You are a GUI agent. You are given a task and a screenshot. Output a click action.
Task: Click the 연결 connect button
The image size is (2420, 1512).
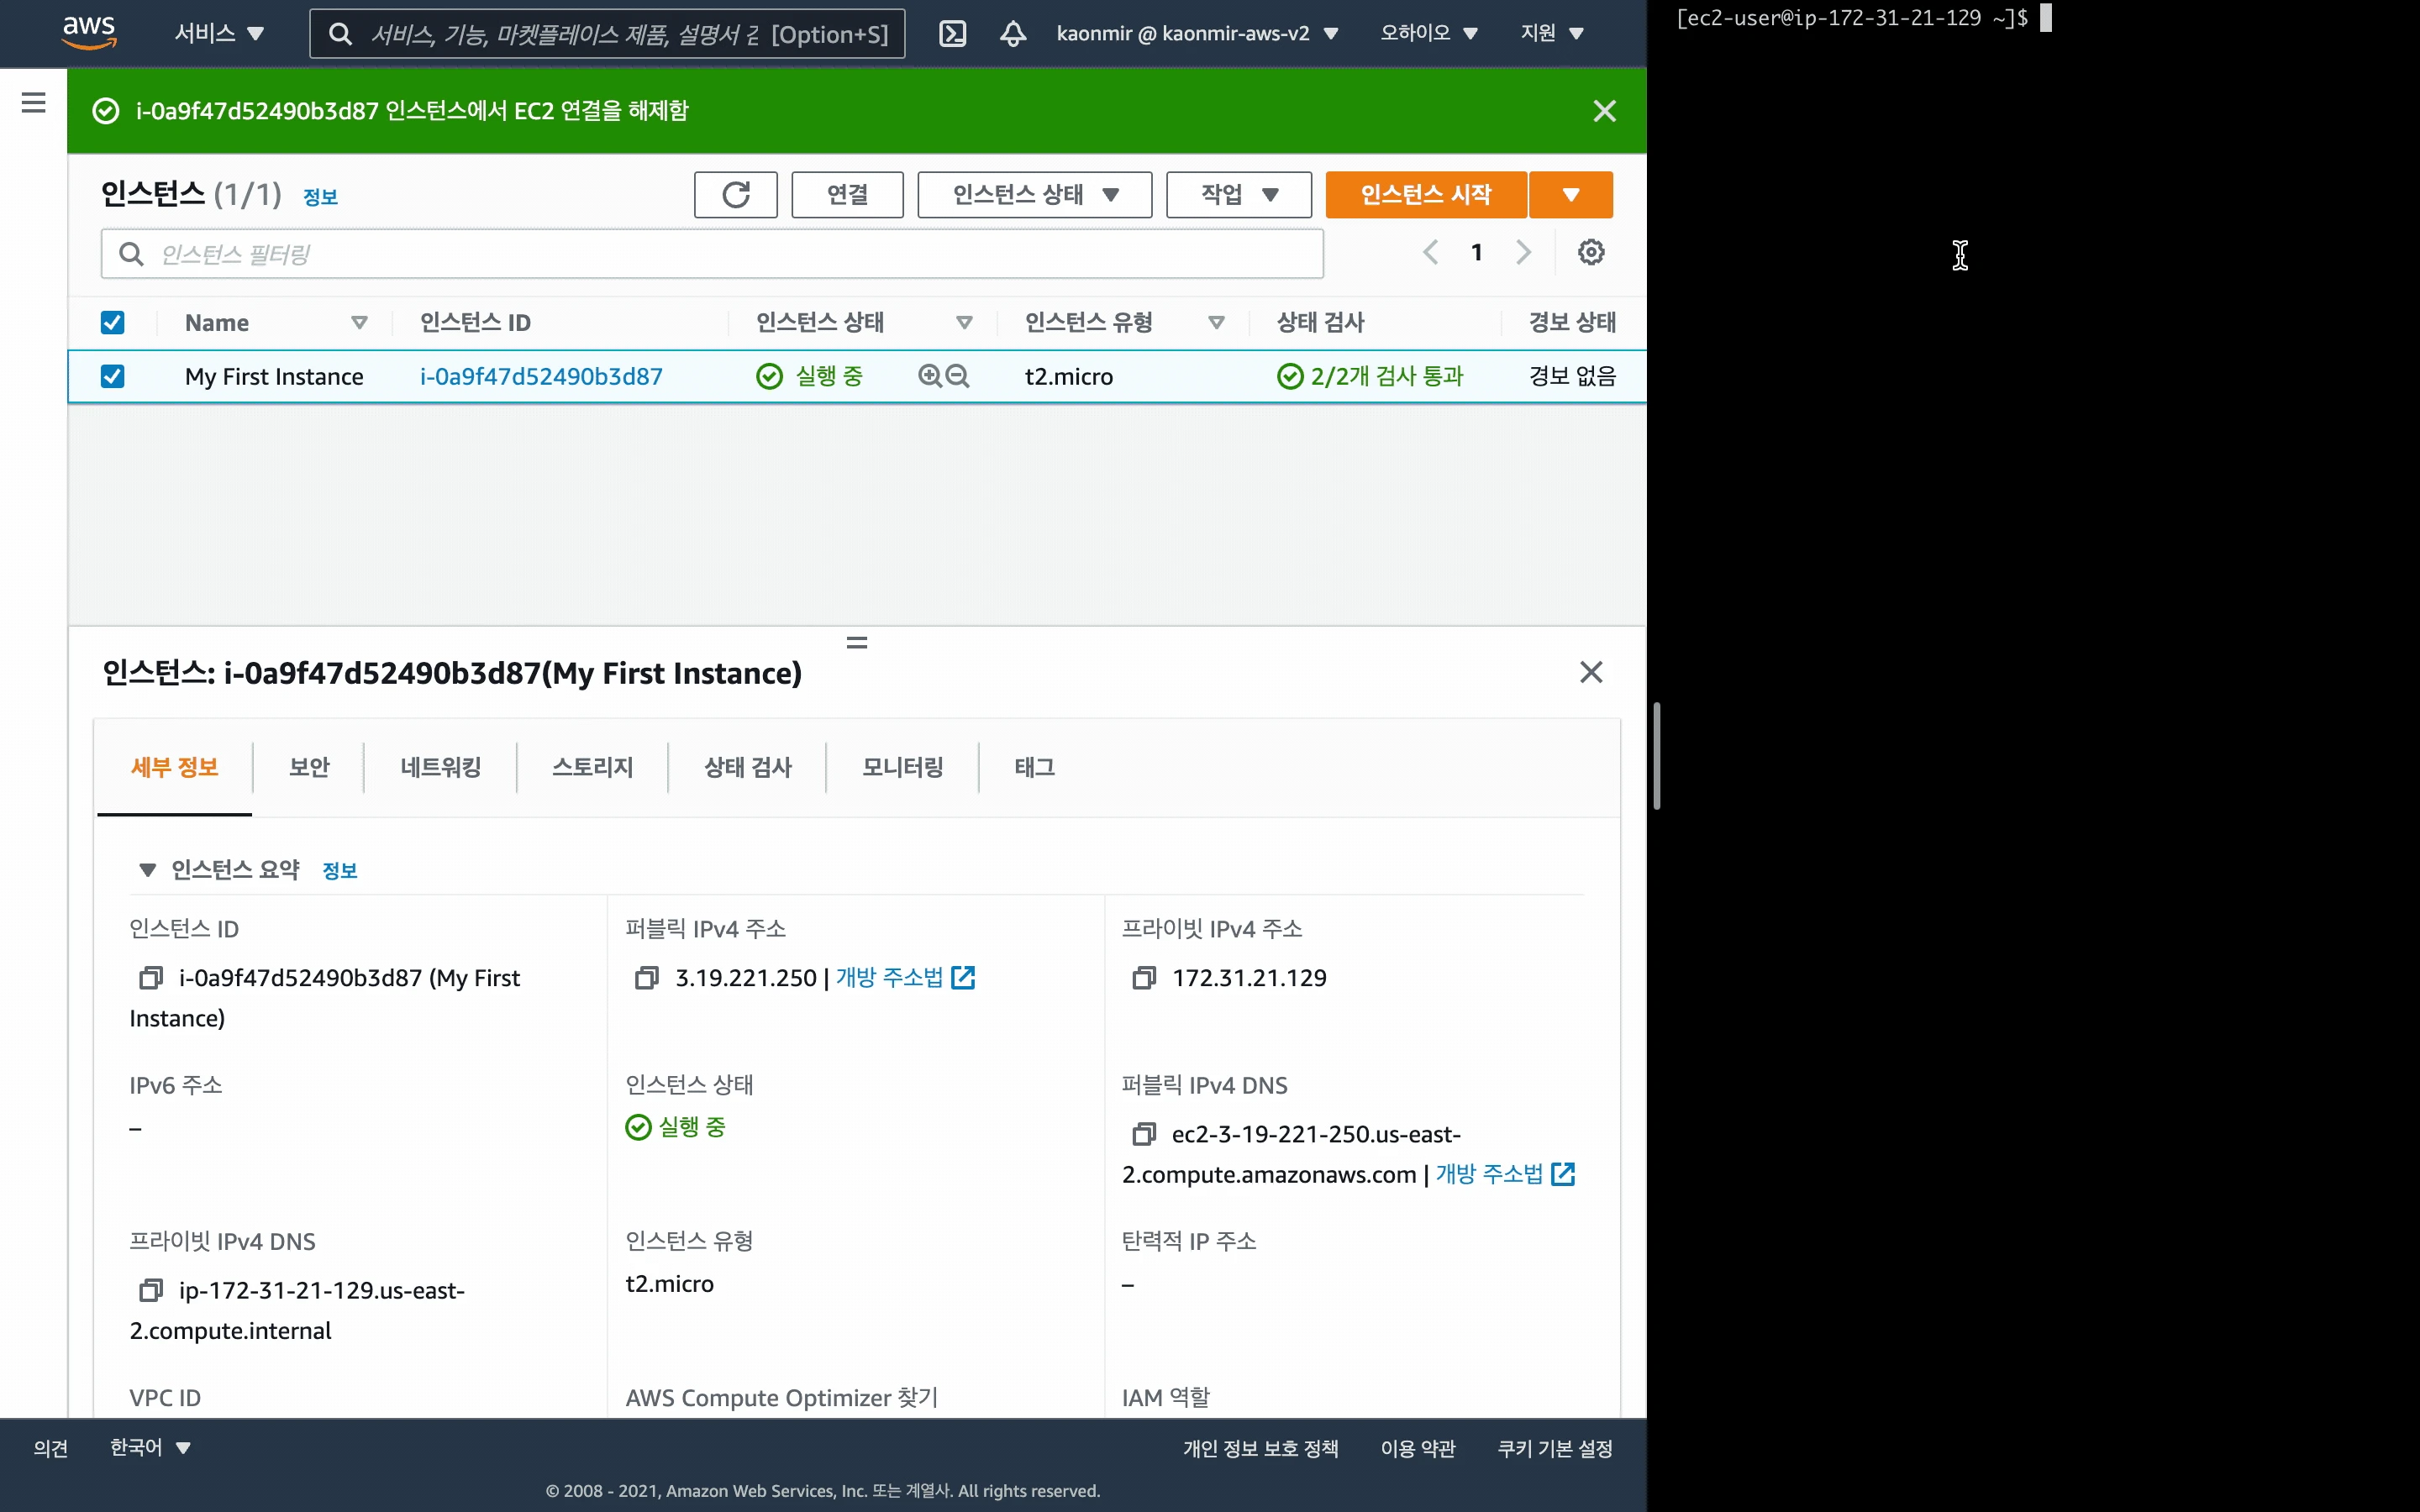coord(847,194)
